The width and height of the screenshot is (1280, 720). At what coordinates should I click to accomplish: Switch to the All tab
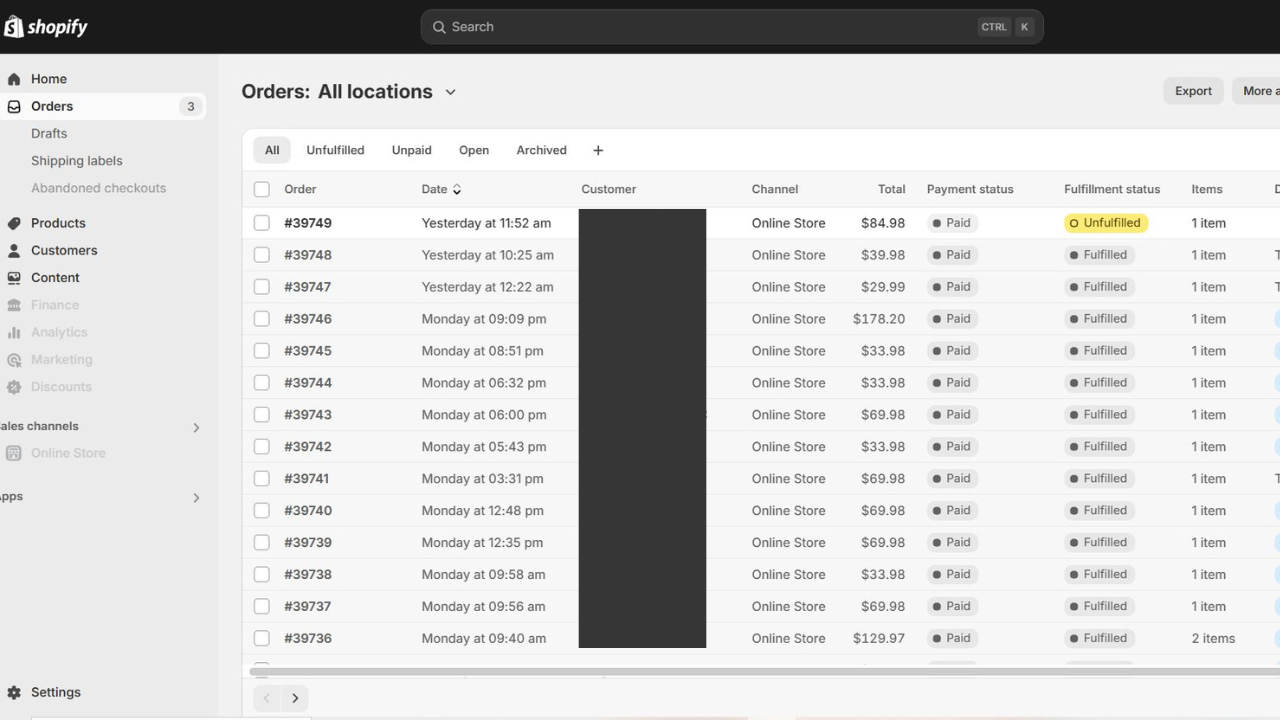pyautogui.click(x=272, y=150)
